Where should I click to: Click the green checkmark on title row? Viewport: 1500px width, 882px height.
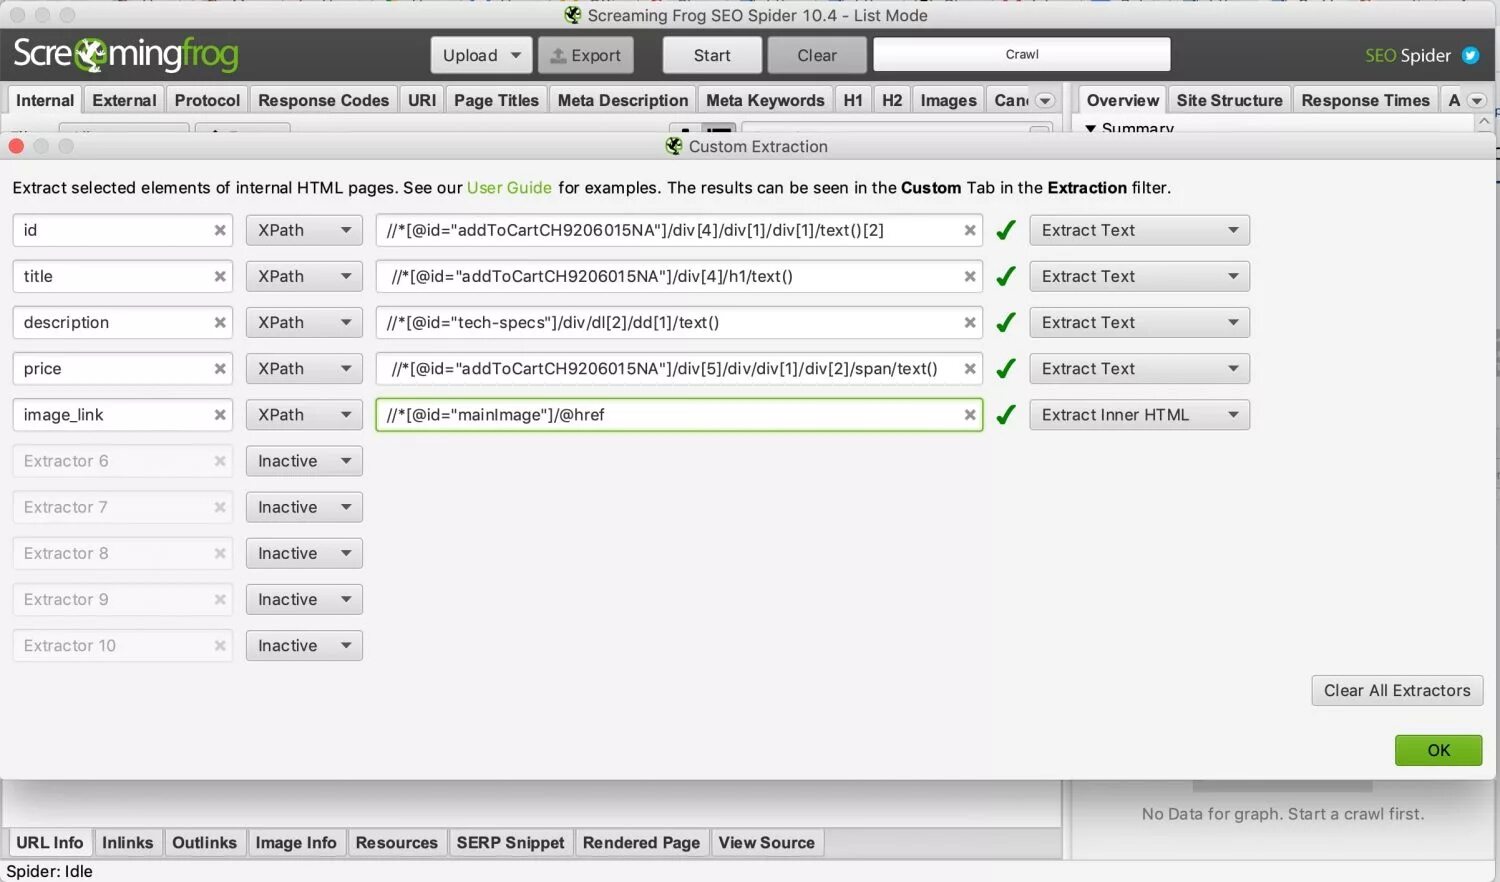pos(1006,276)
